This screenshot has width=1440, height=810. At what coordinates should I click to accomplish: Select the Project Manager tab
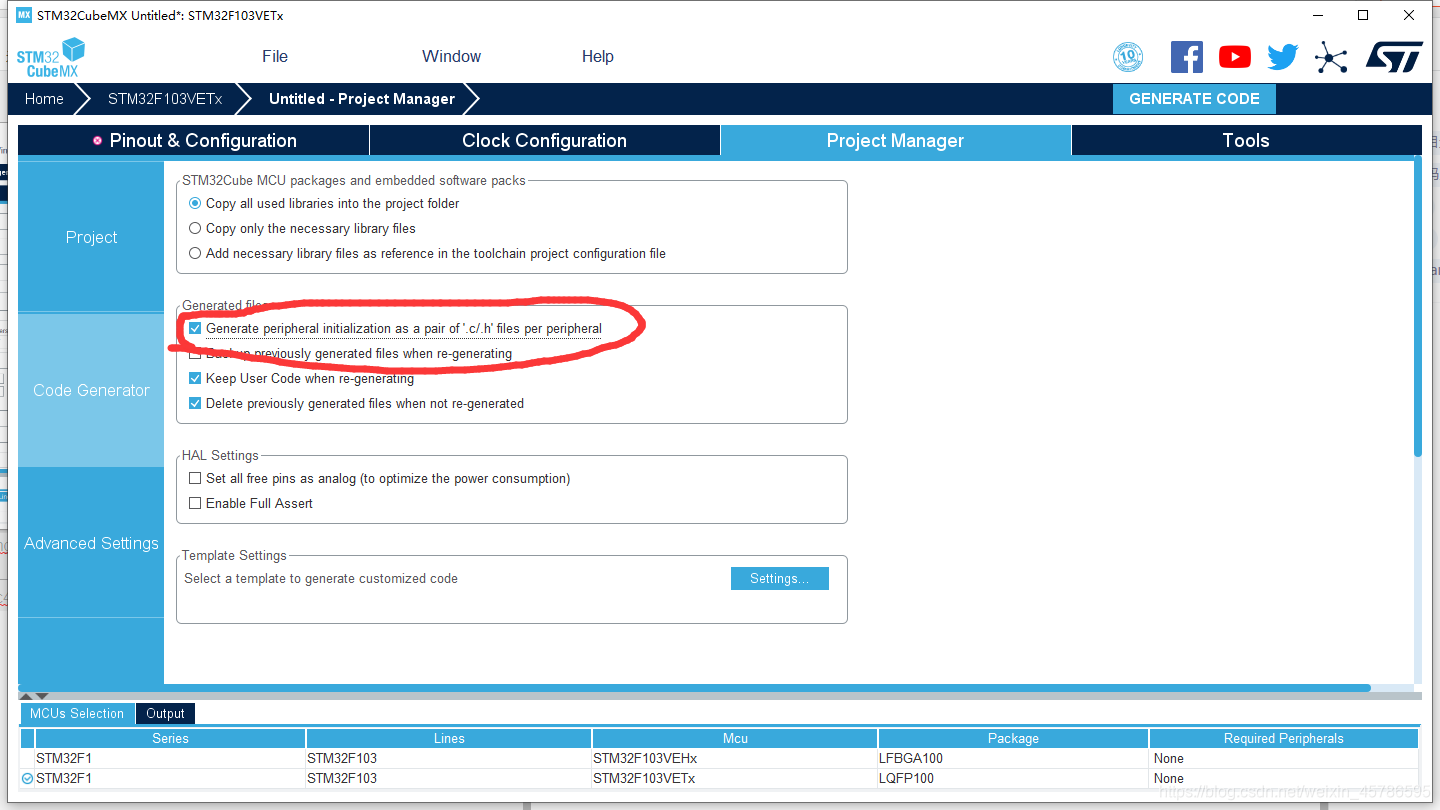coord(895,141)
